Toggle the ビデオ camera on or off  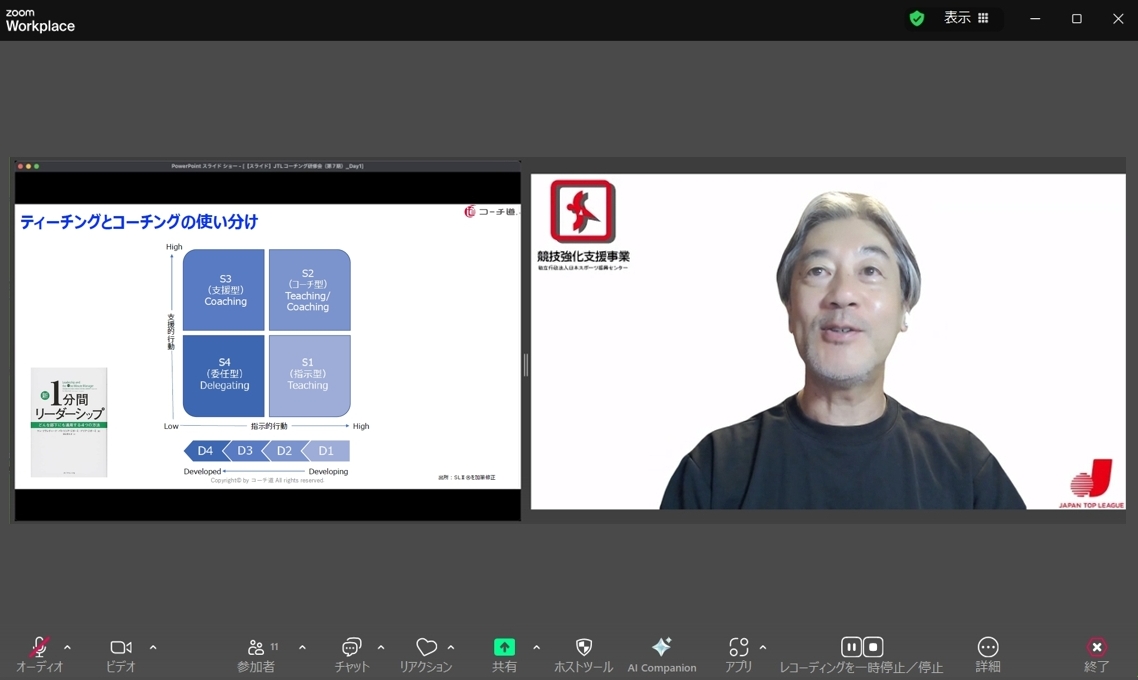tap(120, 647)
